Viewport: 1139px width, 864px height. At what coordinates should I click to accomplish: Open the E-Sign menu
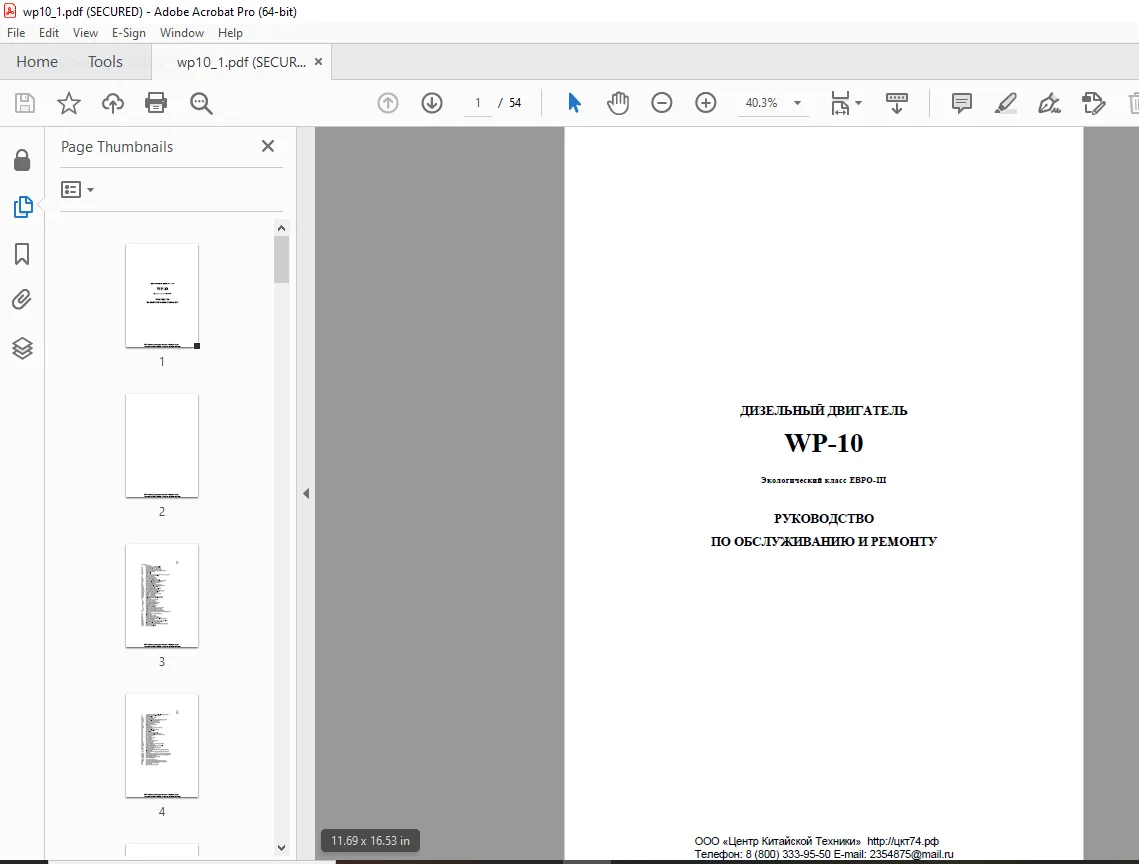click(x=129, y=33)
